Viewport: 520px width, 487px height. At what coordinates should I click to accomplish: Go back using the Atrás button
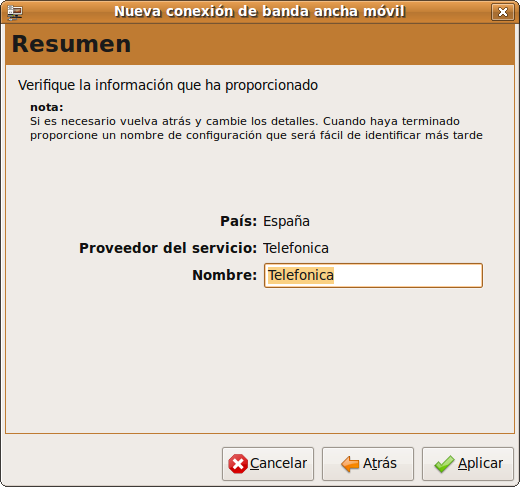(368, 464)
